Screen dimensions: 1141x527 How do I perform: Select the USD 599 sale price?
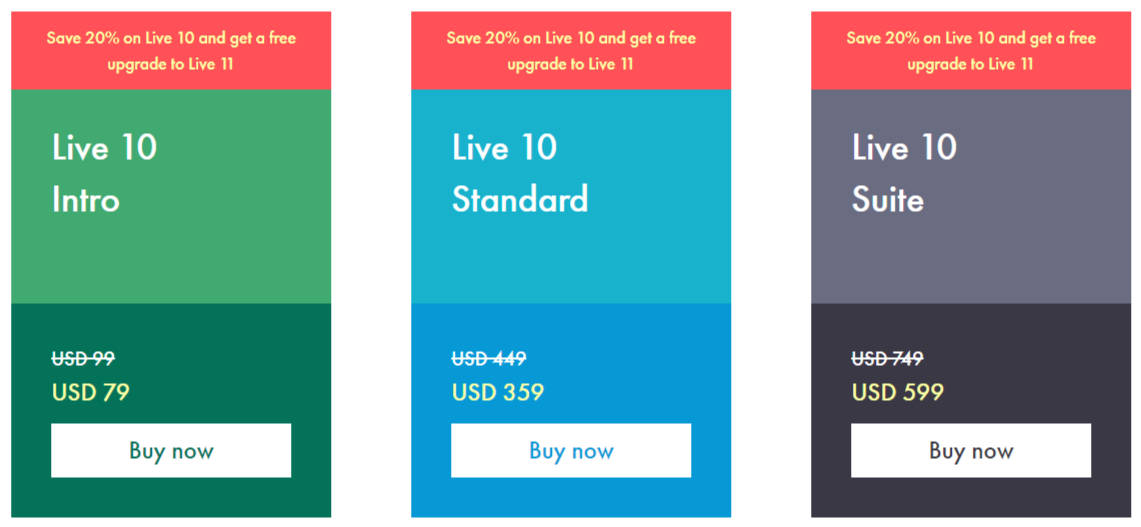click(x=898, y=392)
